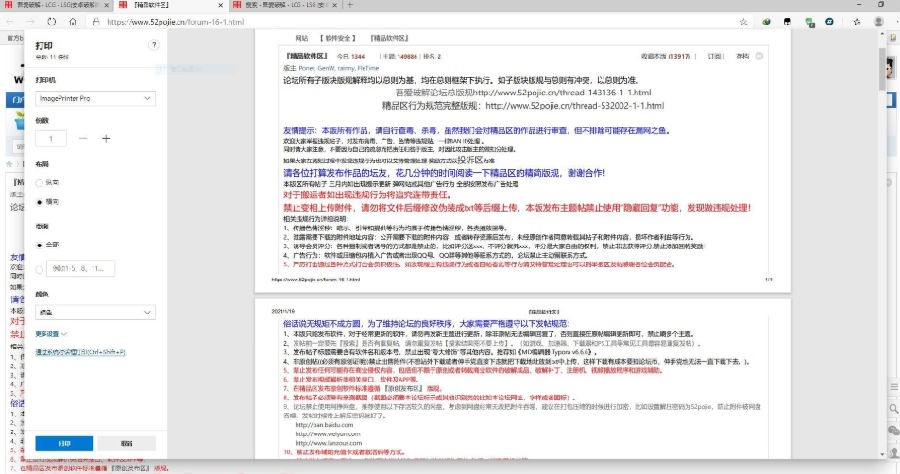Screen dimensions: 900x474
Task: Click the page range input box
Action: (80, 269)
